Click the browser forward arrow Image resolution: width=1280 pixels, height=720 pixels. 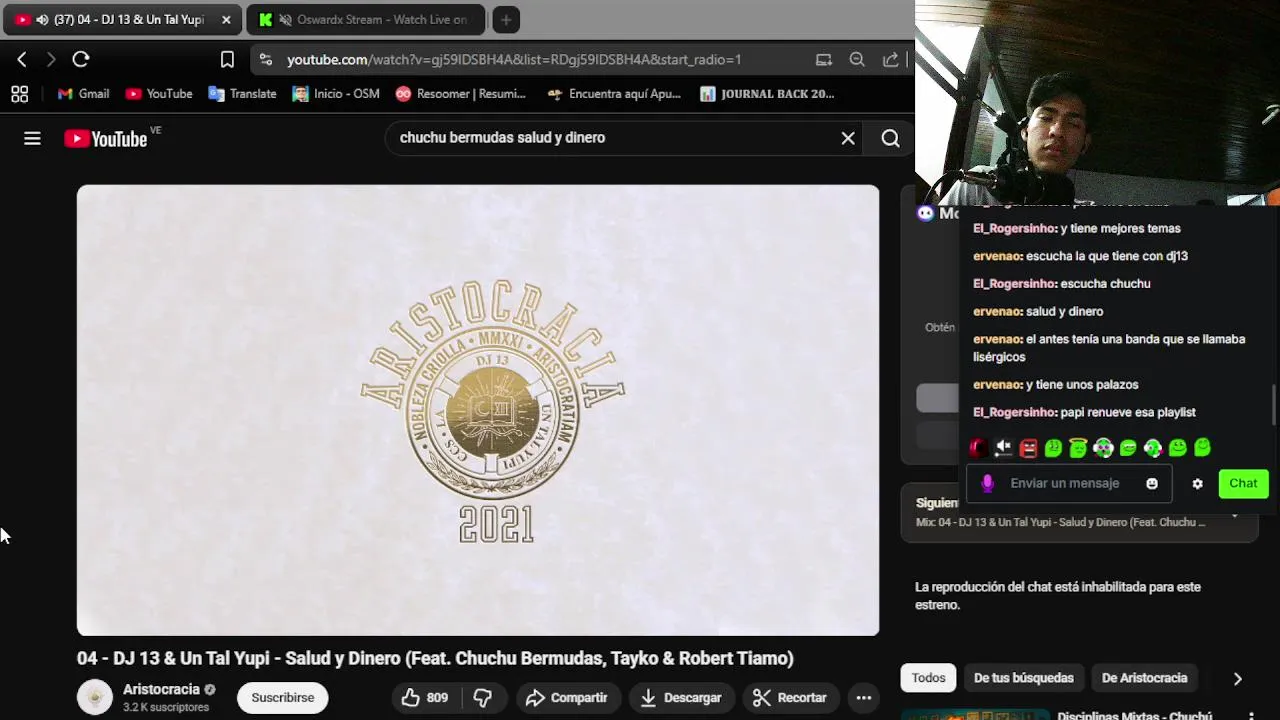pyautogui.click(x=51, y=60)
